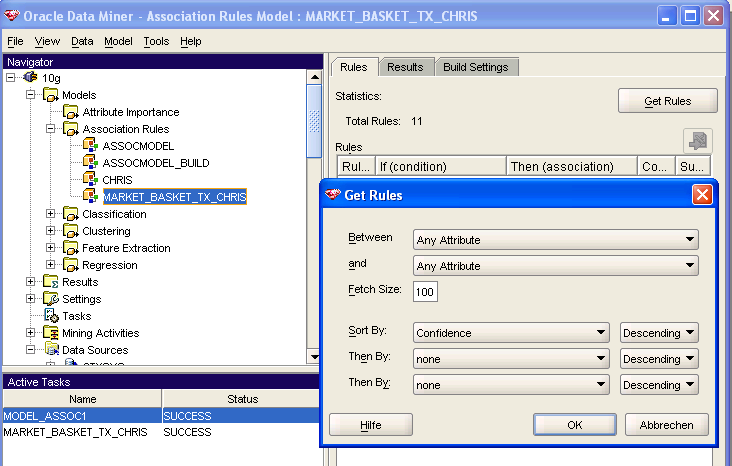Click the export rules icon below Get Rules
Viewport: 732px width, 466px height.
[x=698, y=141]
